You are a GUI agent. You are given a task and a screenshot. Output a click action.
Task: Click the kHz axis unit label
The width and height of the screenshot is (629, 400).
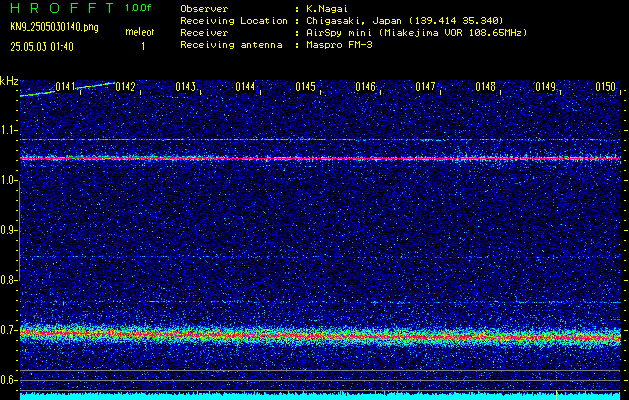pyautogui.click(x=9, y=81)
